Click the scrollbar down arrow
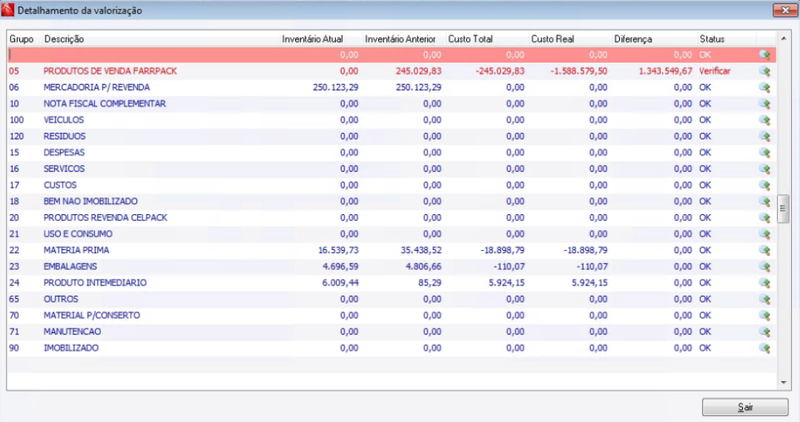800x422 pixels. click(x=783, y=383)
